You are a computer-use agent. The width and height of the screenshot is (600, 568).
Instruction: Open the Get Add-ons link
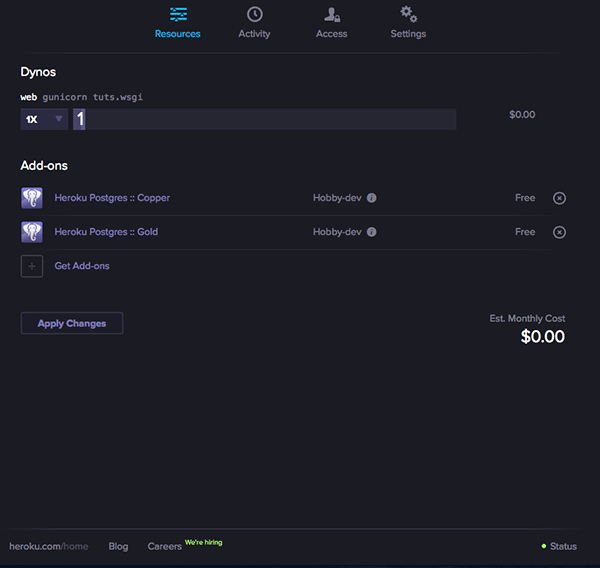pos(82,266)
